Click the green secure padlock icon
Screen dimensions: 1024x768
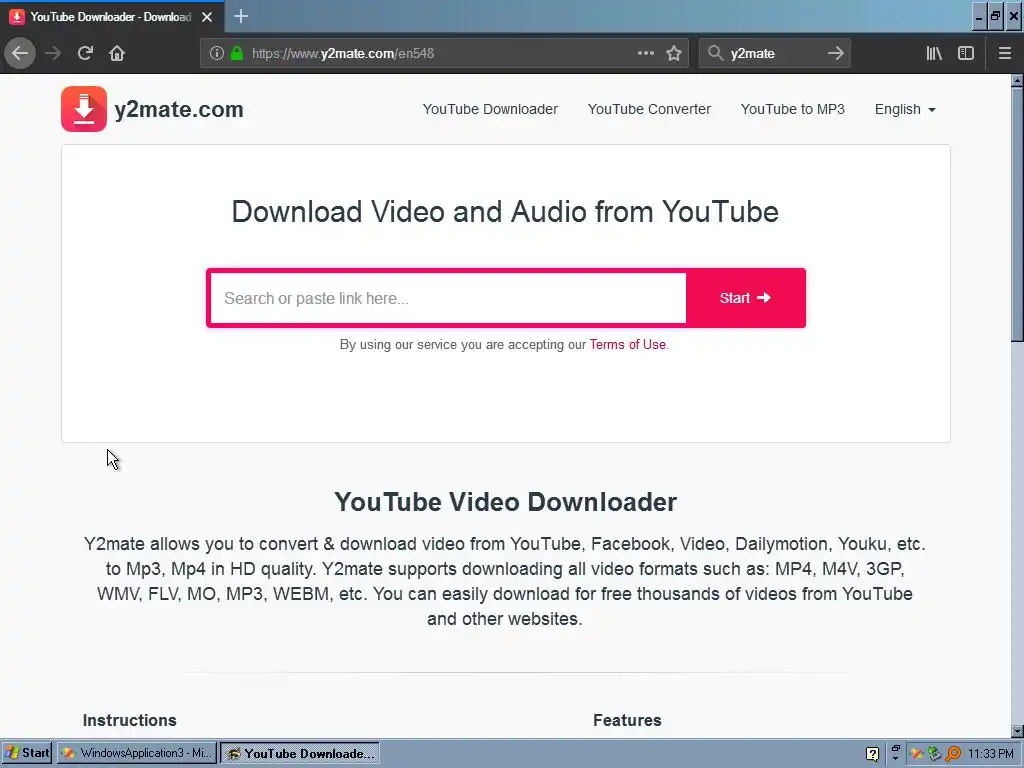coord(237,53)
